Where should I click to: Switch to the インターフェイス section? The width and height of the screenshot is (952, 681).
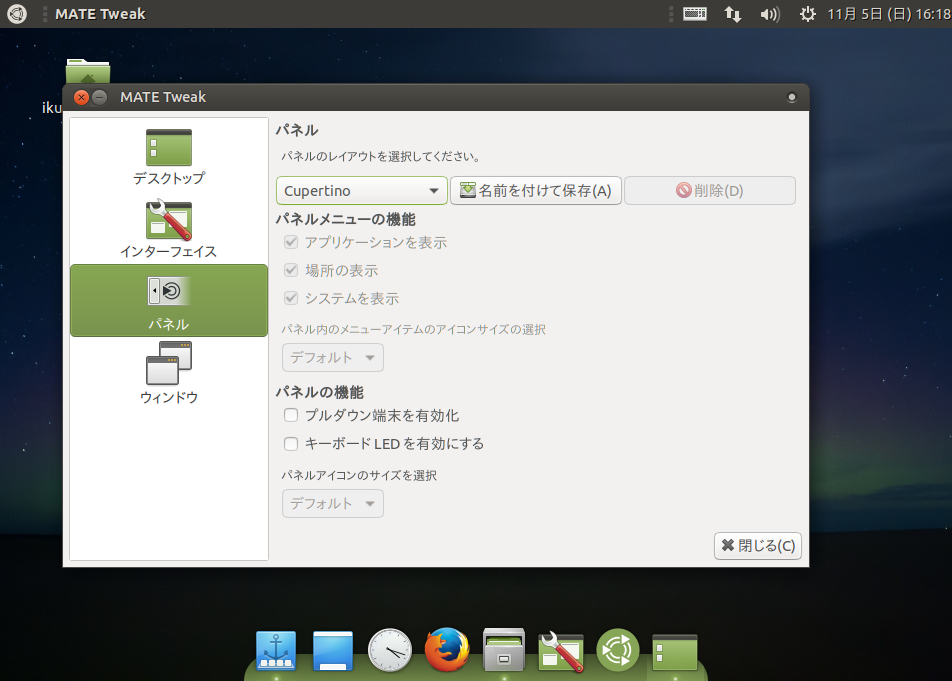click(169, 228)
